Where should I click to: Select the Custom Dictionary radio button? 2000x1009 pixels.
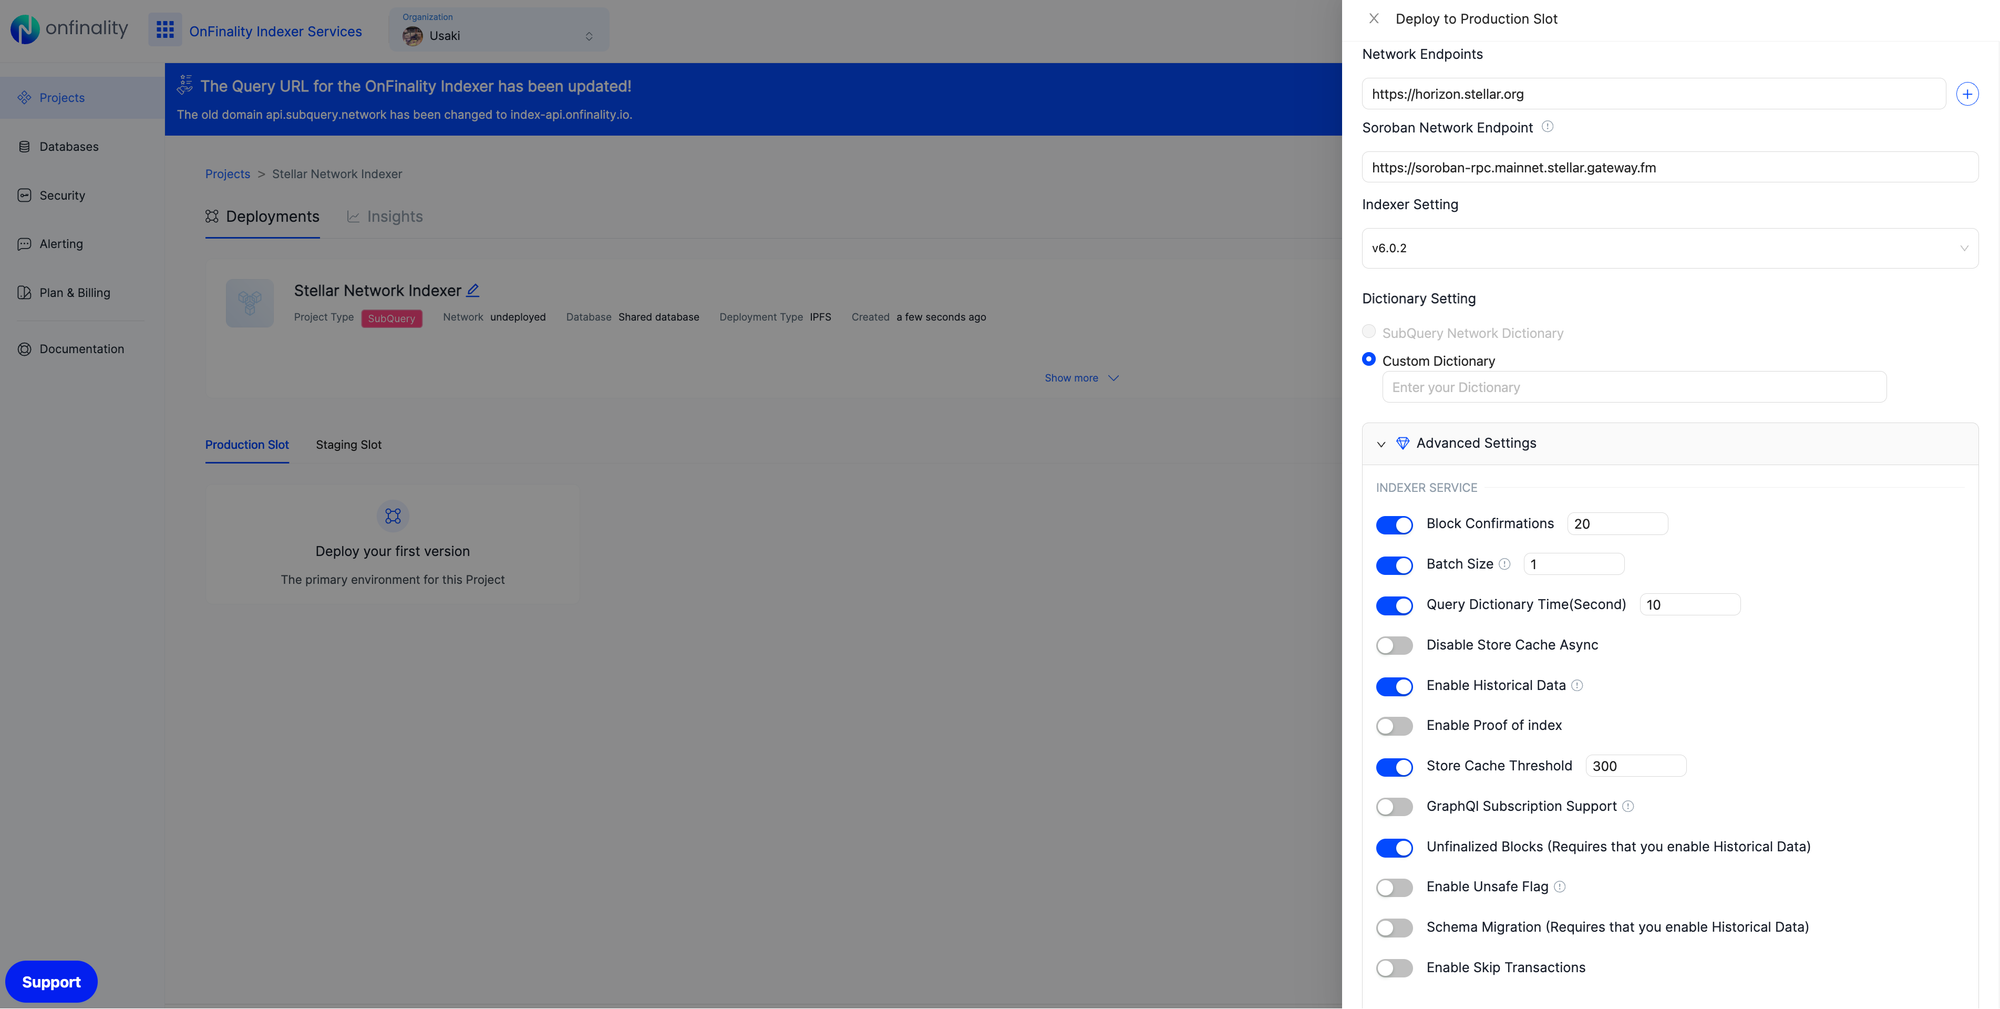(1368, 359)
